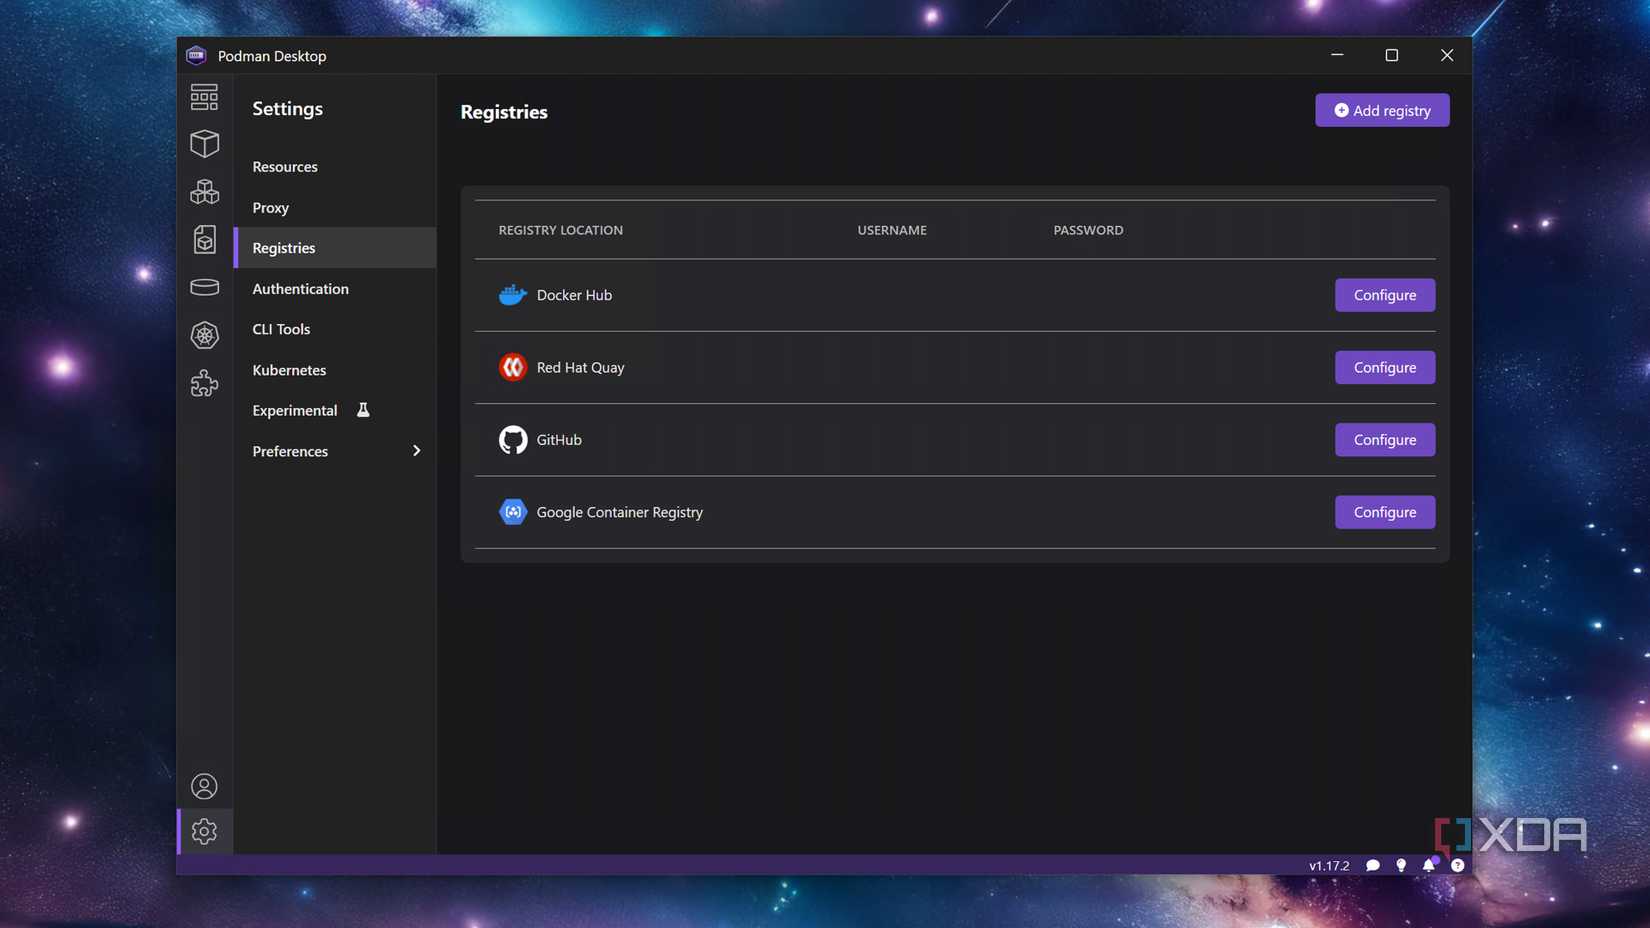Click the settings gear icon

pos(204,831)
